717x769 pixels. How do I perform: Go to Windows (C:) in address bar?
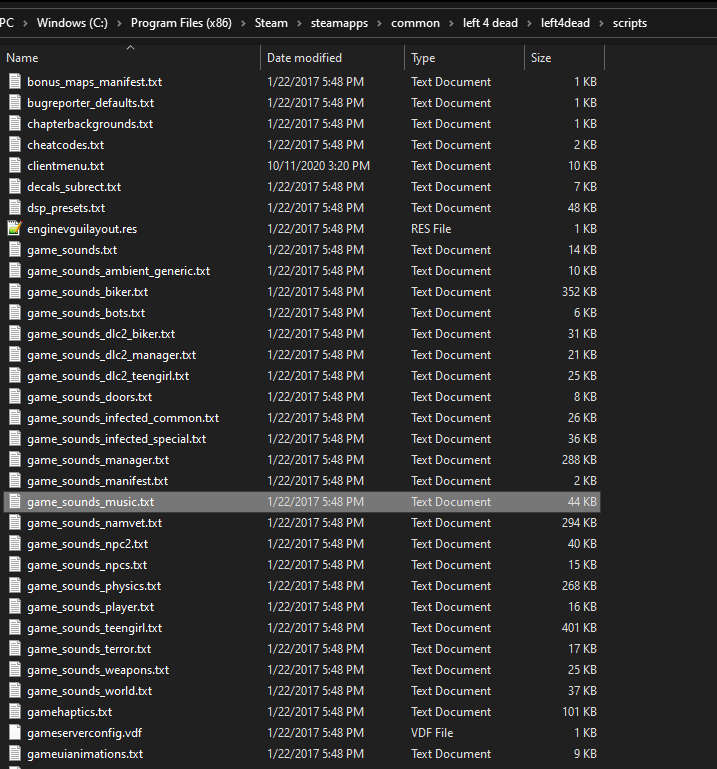pyautogui.click(x=72, y=23)
